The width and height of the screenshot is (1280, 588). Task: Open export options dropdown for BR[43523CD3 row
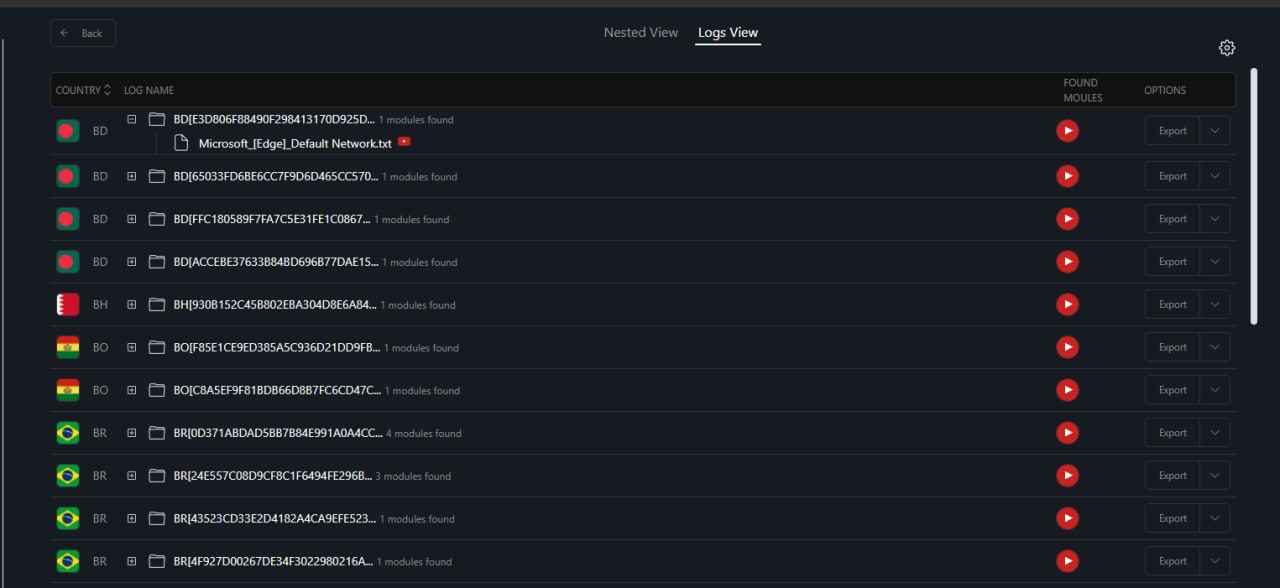[1215, 518]
